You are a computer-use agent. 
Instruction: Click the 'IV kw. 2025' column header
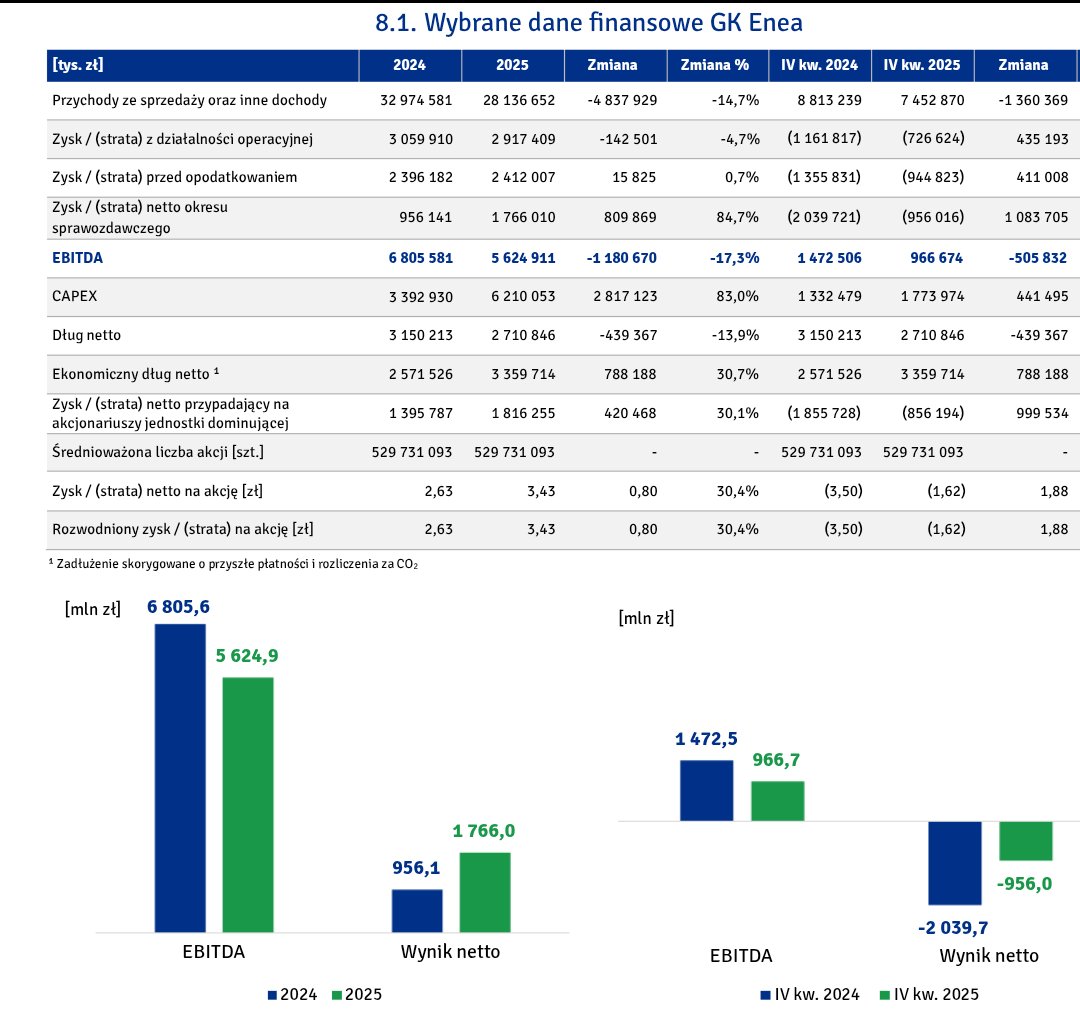[x=922, y=65]
